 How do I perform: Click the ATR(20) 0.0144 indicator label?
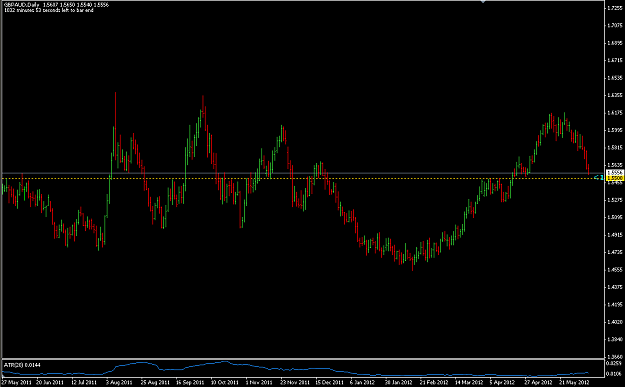(x=22, y=365)
